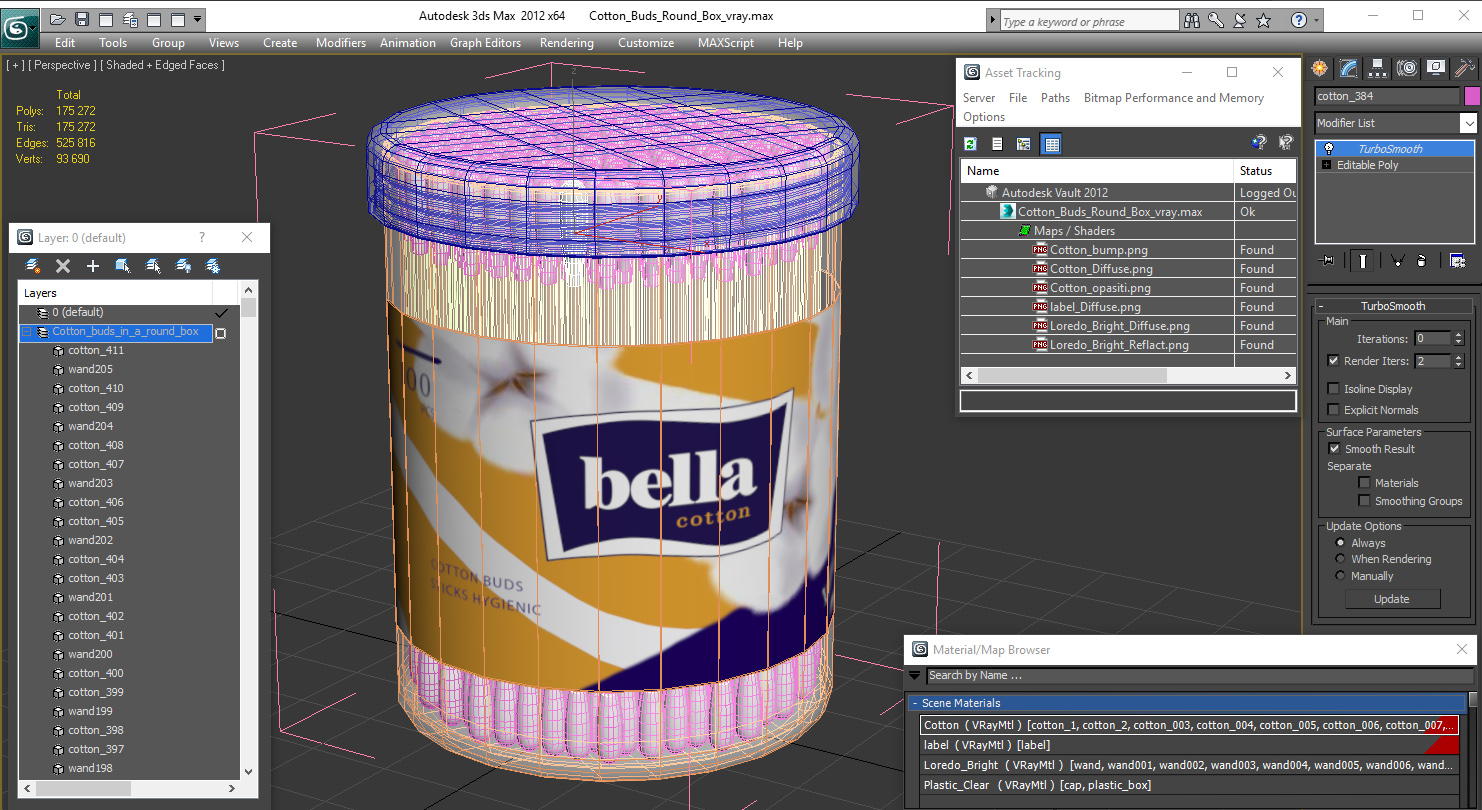Click the pink object color swatch
This screenshot has width=1482, height=810.
tap(1471, 96)
